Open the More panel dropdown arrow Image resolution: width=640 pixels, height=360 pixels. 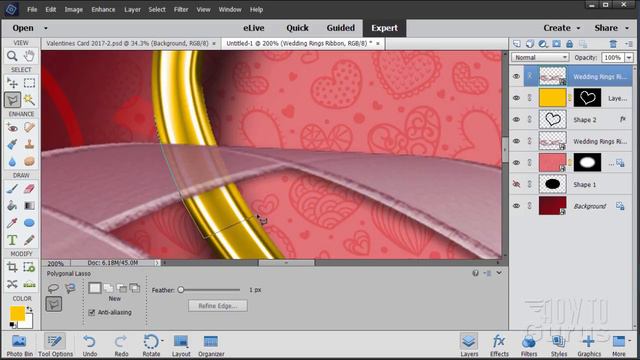(630, 340)
